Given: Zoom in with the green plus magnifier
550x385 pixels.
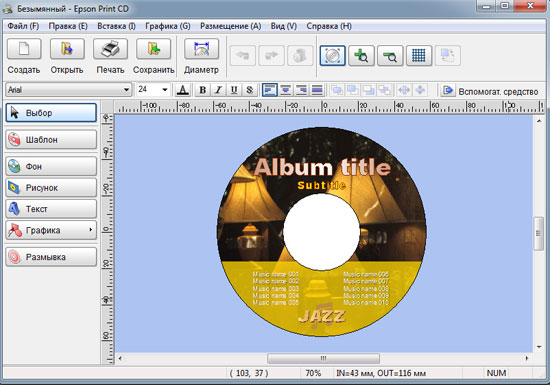Looking at the screenshot, I should (361, 55).
